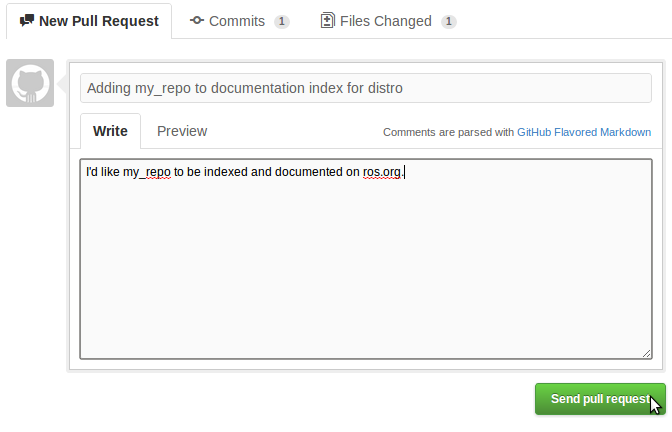Click the file diff icon beside Files Changed

pos(327,21)
